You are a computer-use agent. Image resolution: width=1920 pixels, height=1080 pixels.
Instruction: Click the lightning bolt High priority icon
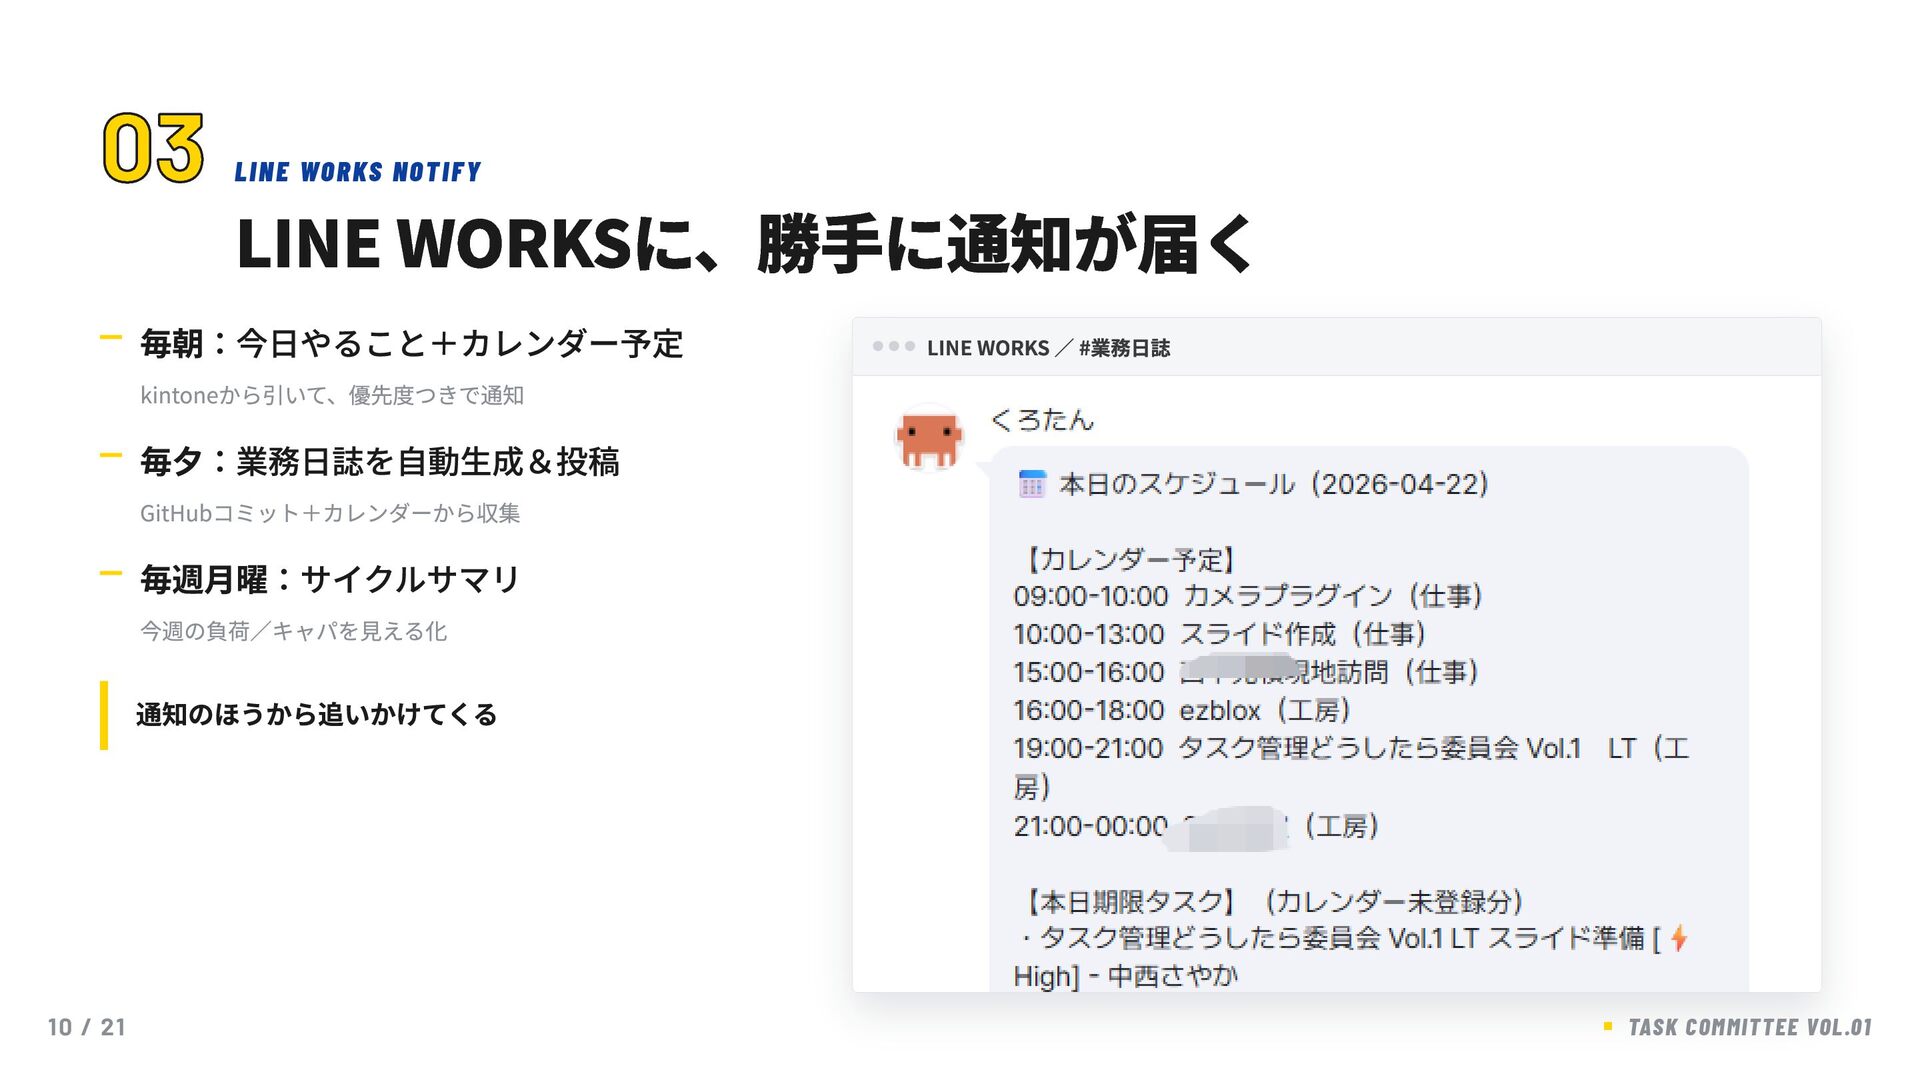pos(1679,938)
